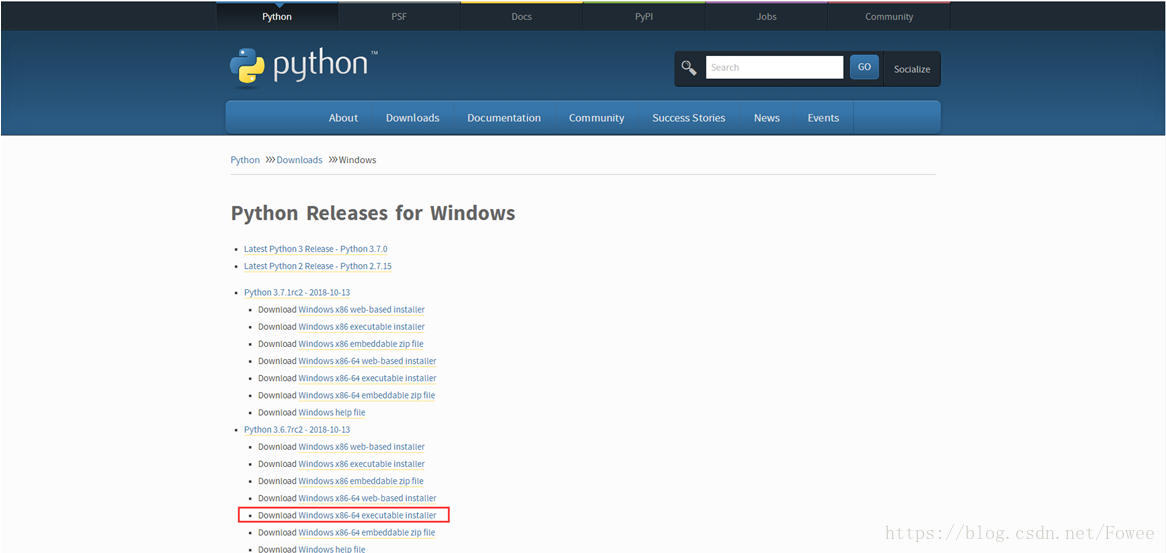The height and width of the screenshot is (553, 1166).
Task: Open the Community item in blue navigation bar
Action: pos(596,117)
